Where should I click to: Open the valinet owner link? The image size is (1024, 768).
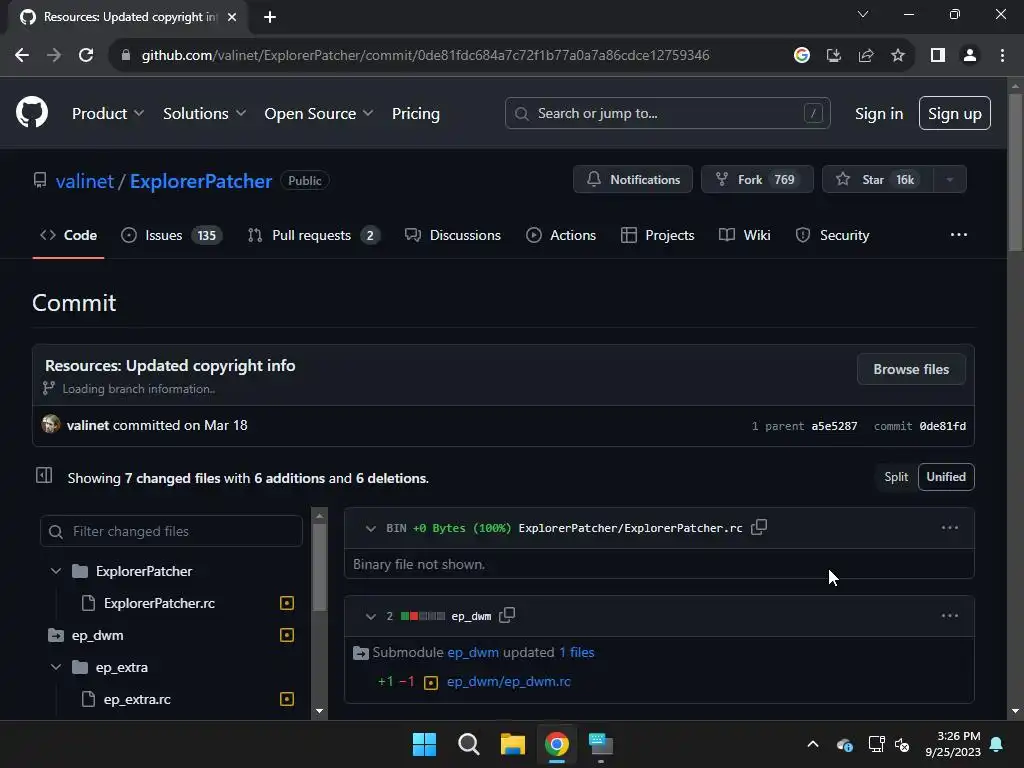85,181
